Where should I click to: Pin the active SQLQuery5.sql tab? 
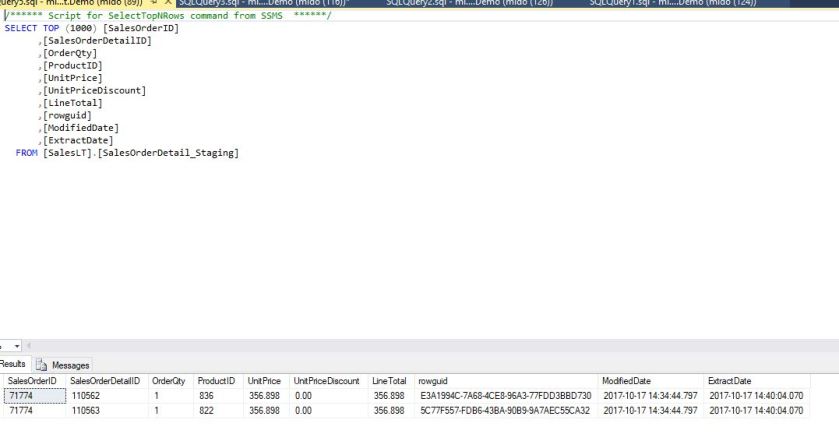(155, 5)
